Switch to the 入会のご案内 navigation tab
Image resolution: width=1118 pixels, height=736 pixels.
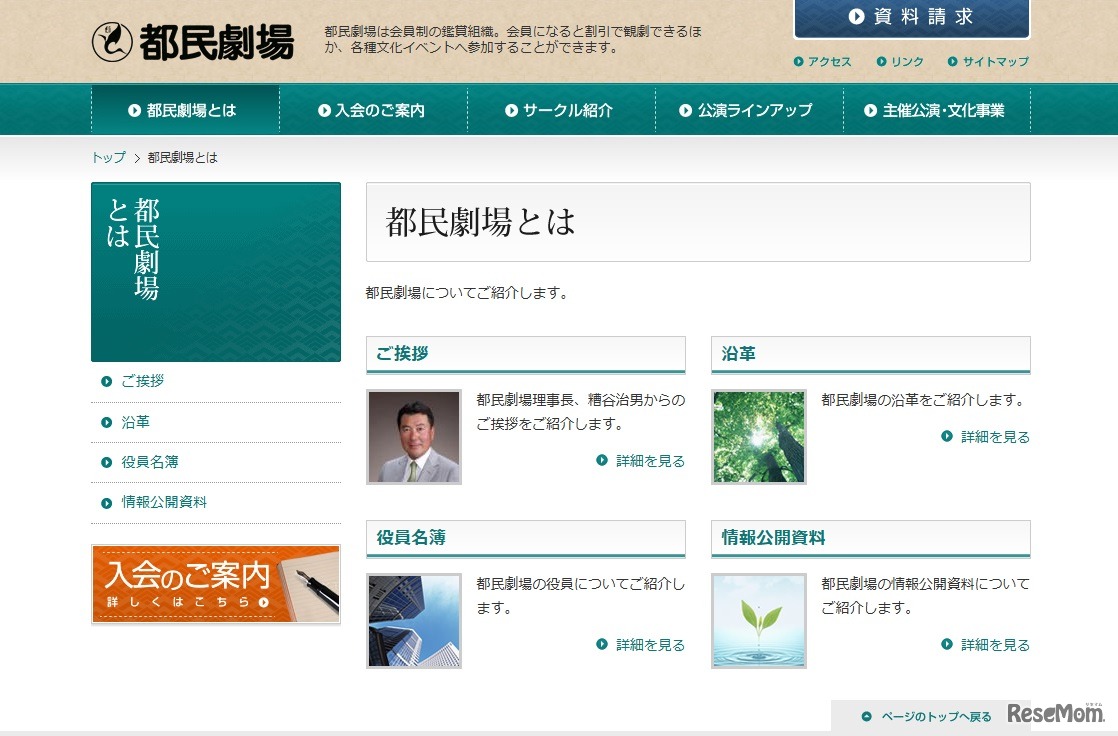374,109
